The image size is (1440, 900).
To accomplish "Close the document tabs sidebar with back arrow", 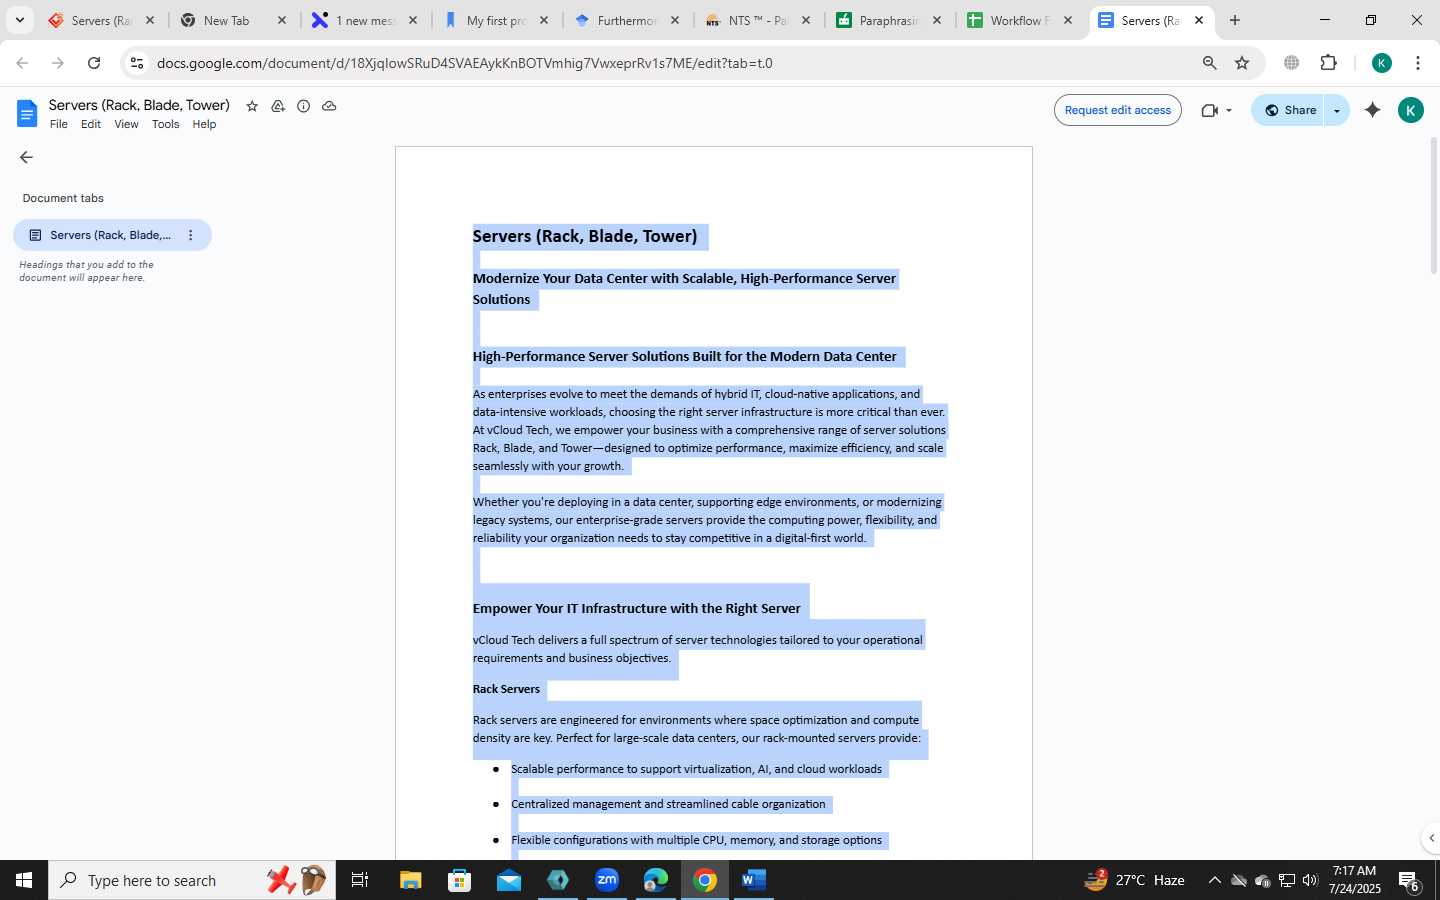I will click(x=26, y=157).
